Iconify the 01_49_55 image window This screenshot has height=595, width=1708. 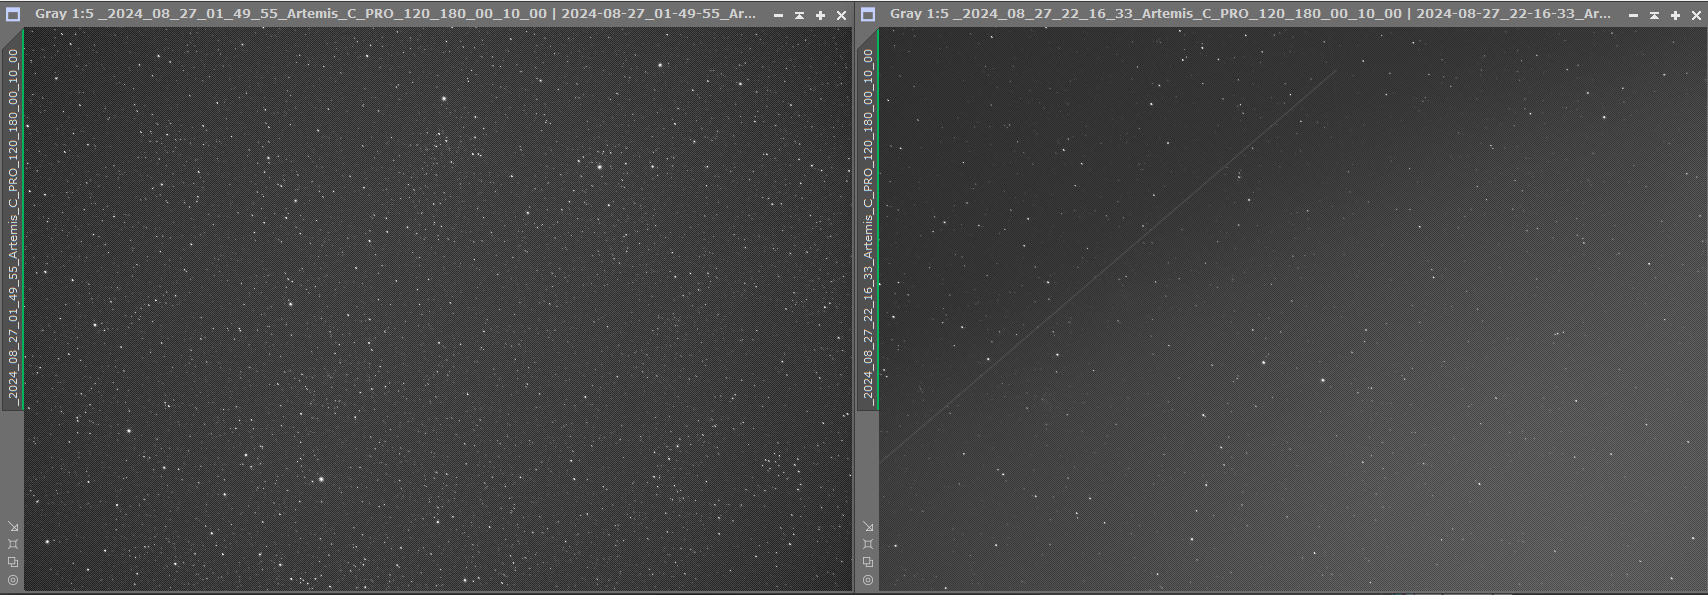778,15
